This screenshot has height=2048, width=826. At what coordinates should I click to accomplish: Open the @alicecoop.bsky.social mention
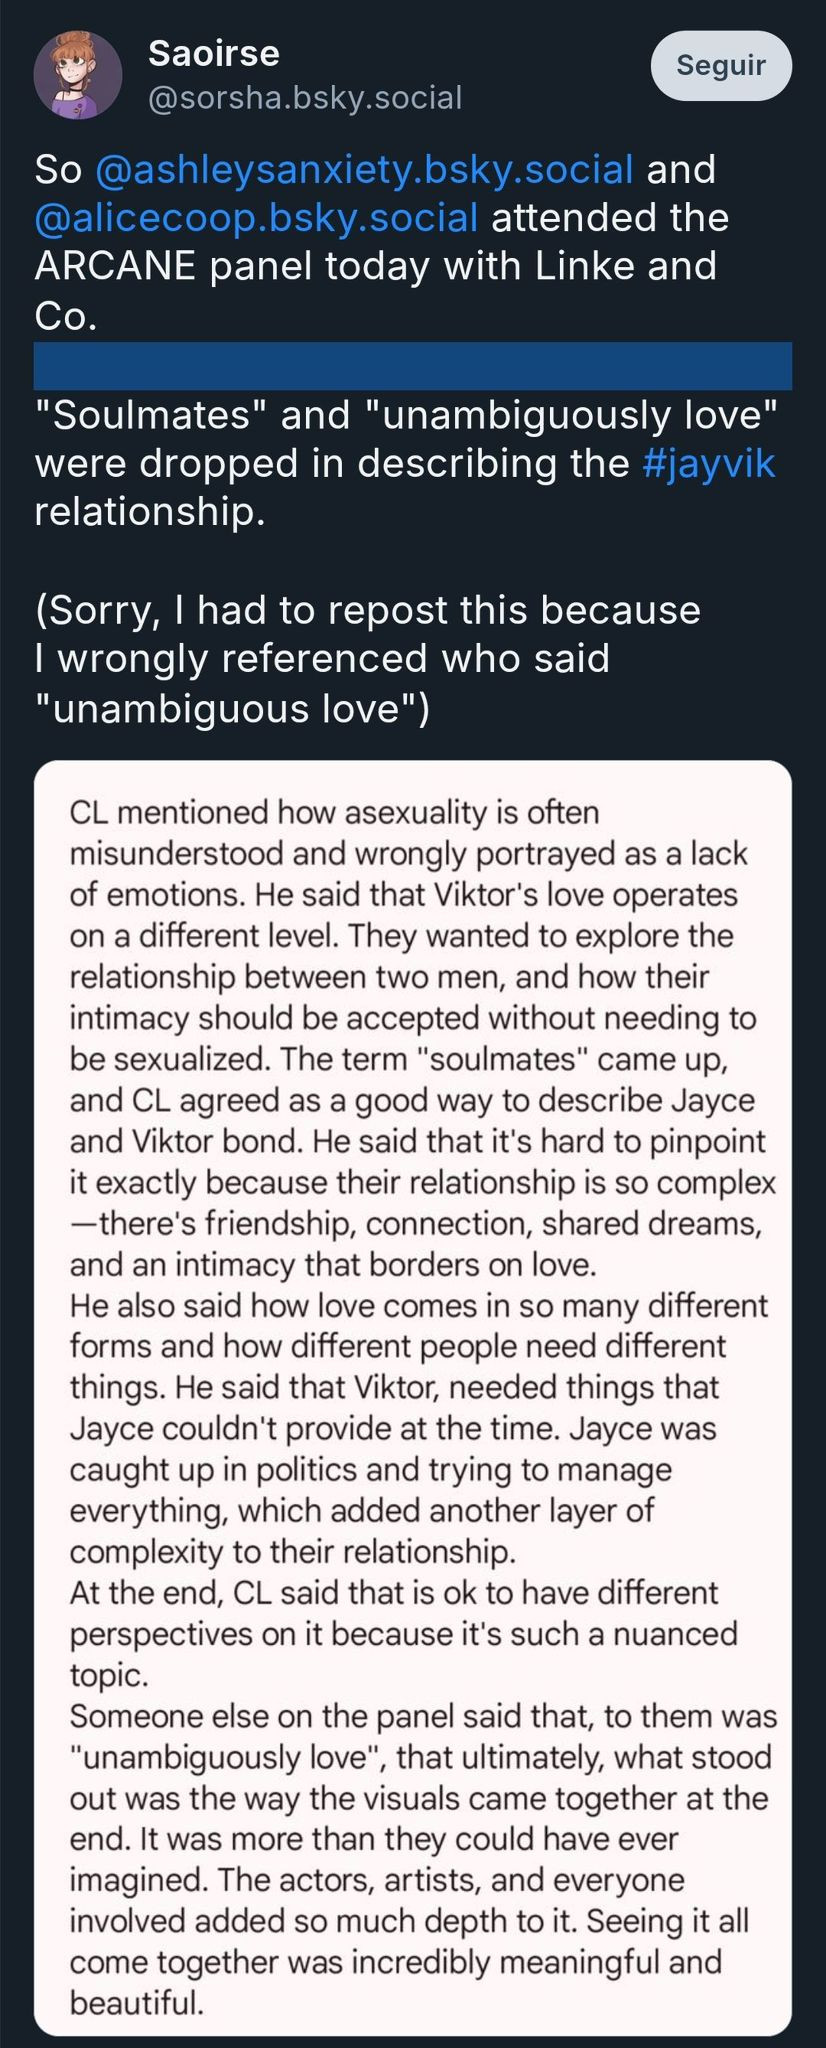click(256, 217)
